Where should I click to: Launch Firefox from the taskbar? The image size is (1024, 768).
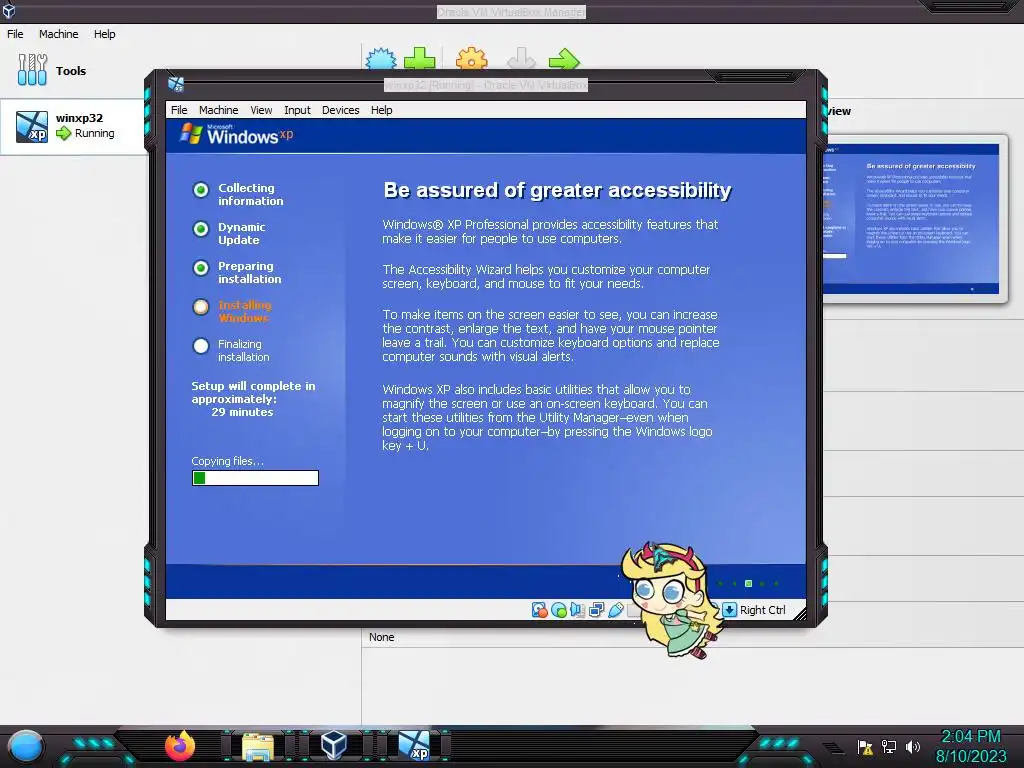[180, 746]
